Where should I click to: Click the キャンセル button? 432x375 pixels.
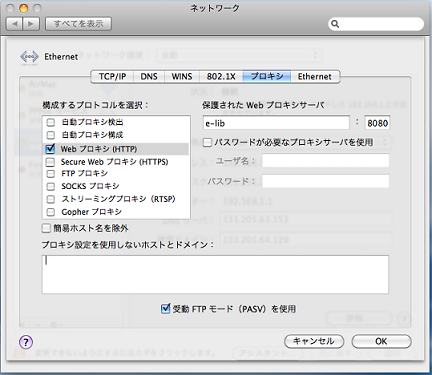tap(314, 341)
